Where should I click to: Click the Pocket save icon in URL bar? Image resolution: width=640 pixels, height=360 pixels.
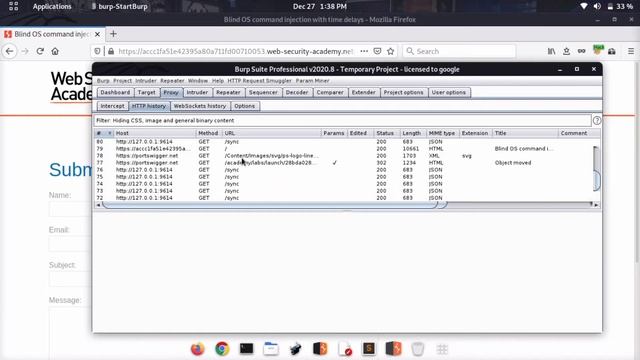tap(378, 51)
